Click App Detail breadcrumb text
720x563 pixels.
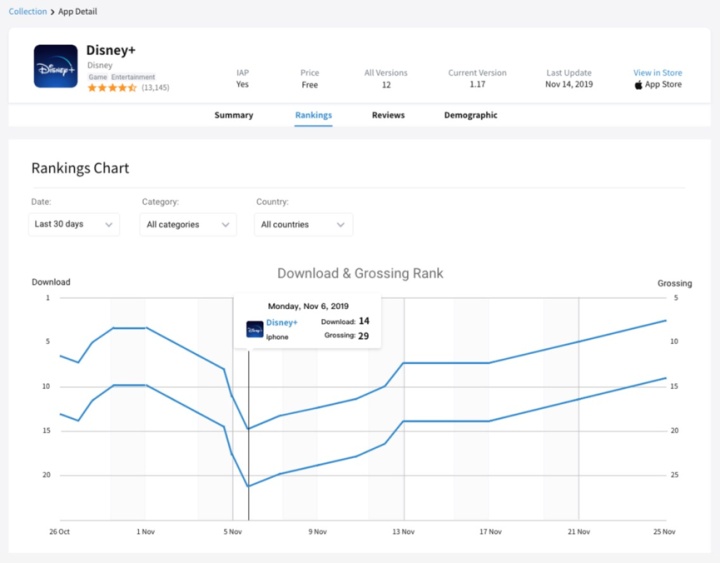point(78,11)
